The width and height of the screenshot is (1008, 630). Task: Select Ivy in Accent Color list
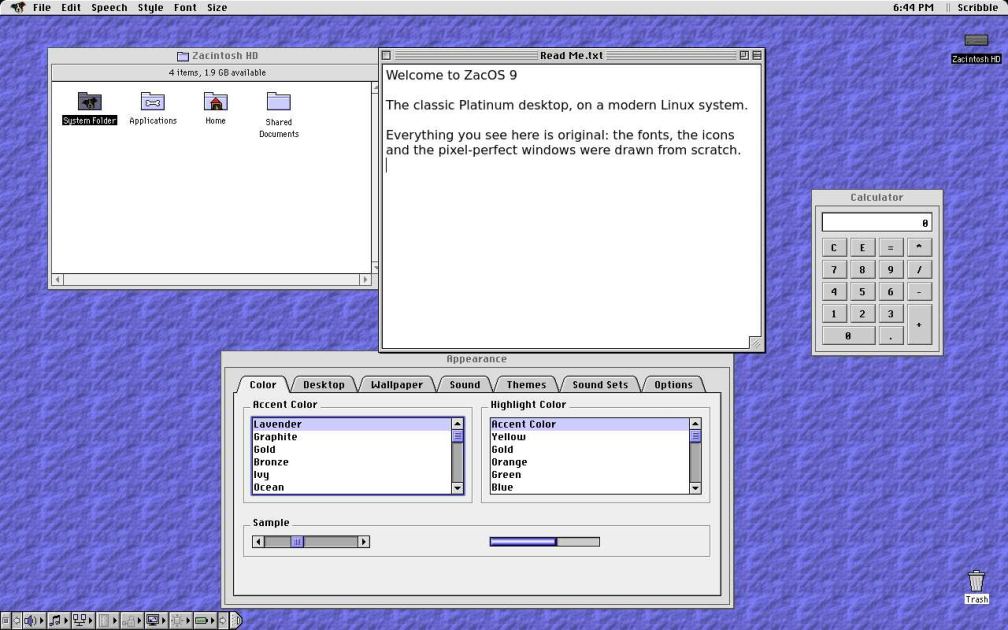tap(352, 474)
